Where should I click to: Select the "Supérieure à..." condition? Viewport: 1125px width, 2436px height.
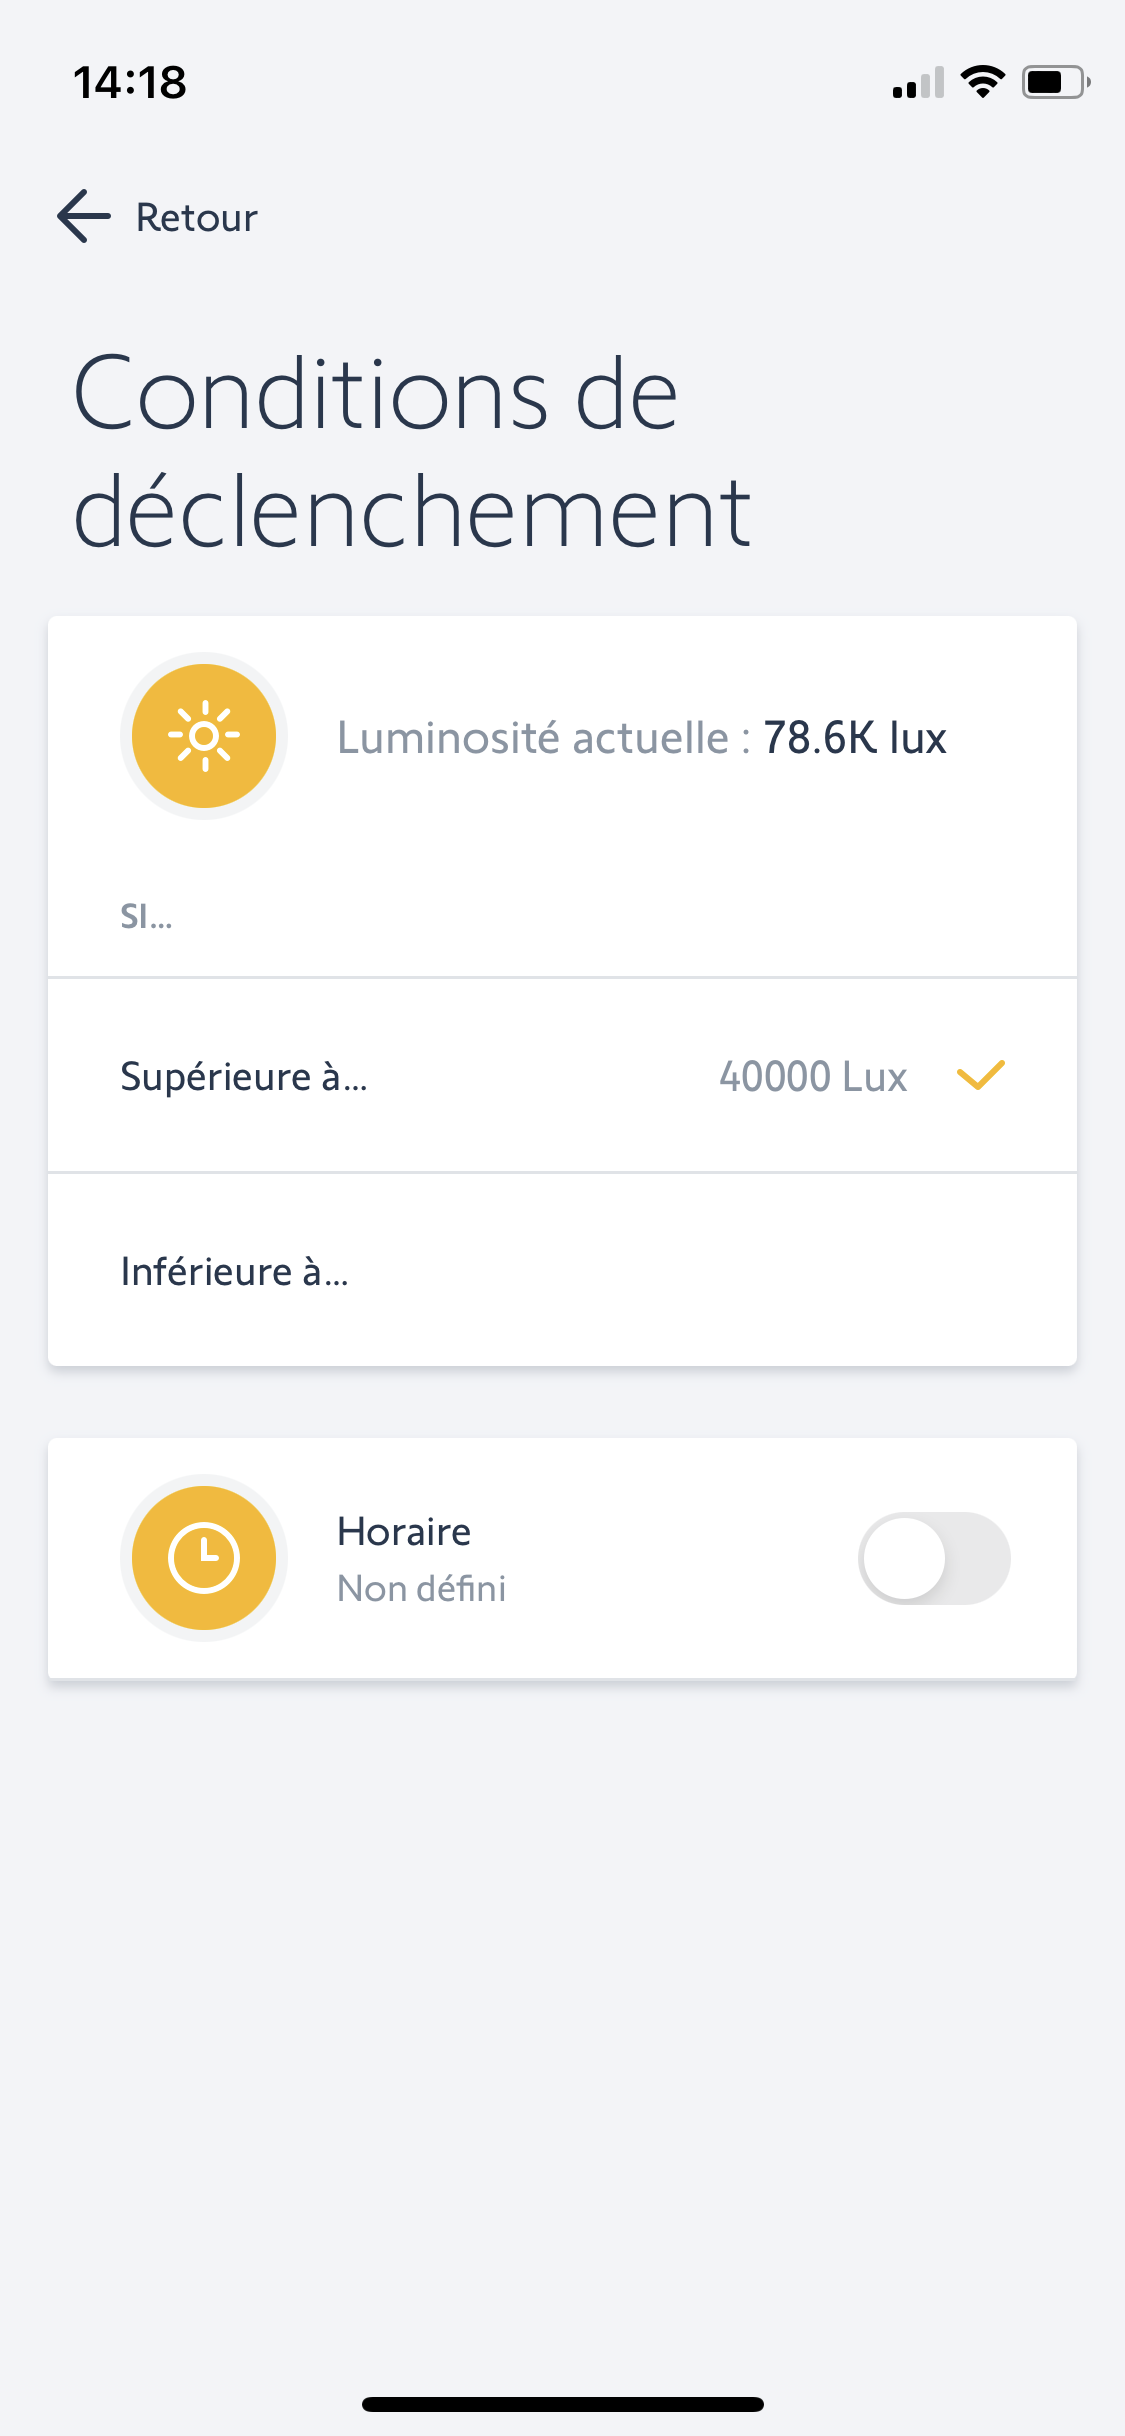(244, 1077)
